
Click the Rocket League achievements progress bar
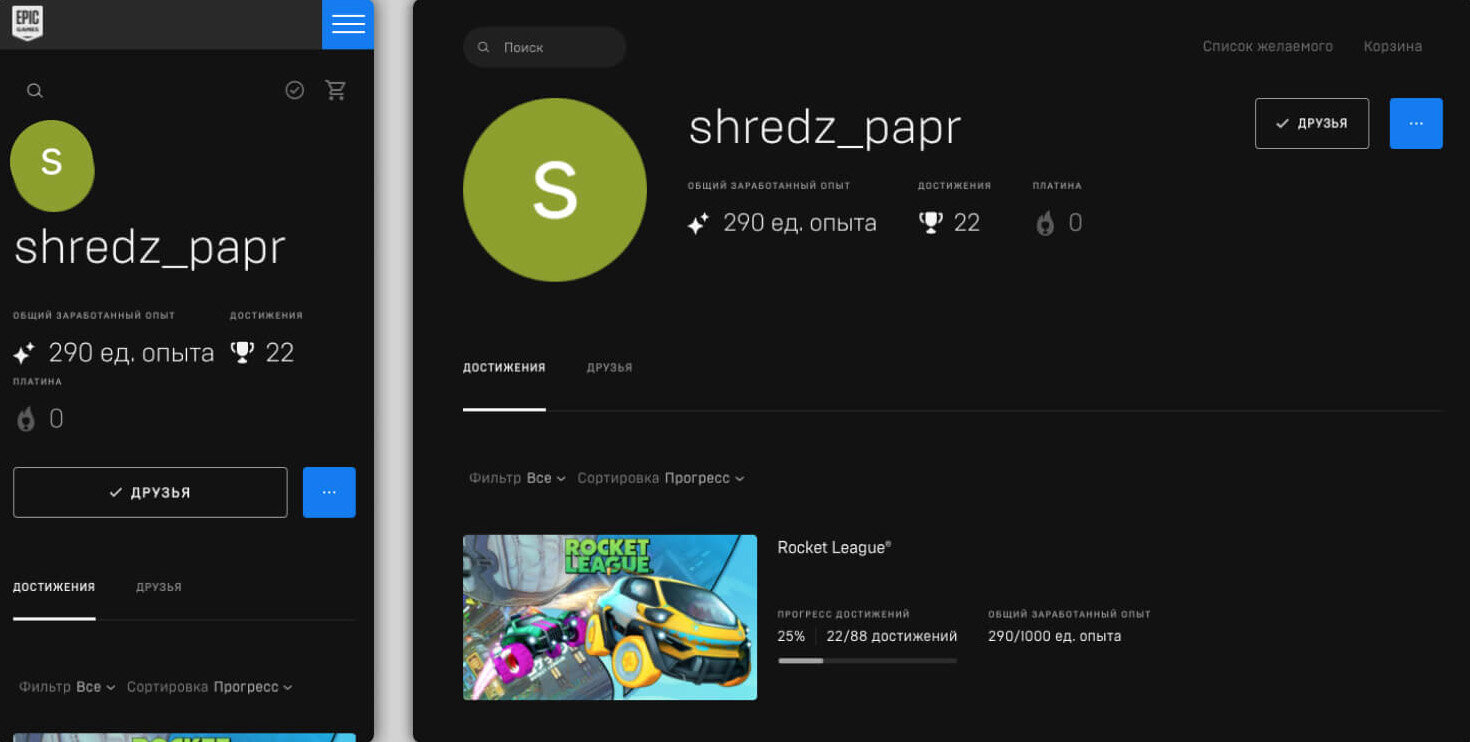click(867, 661)
